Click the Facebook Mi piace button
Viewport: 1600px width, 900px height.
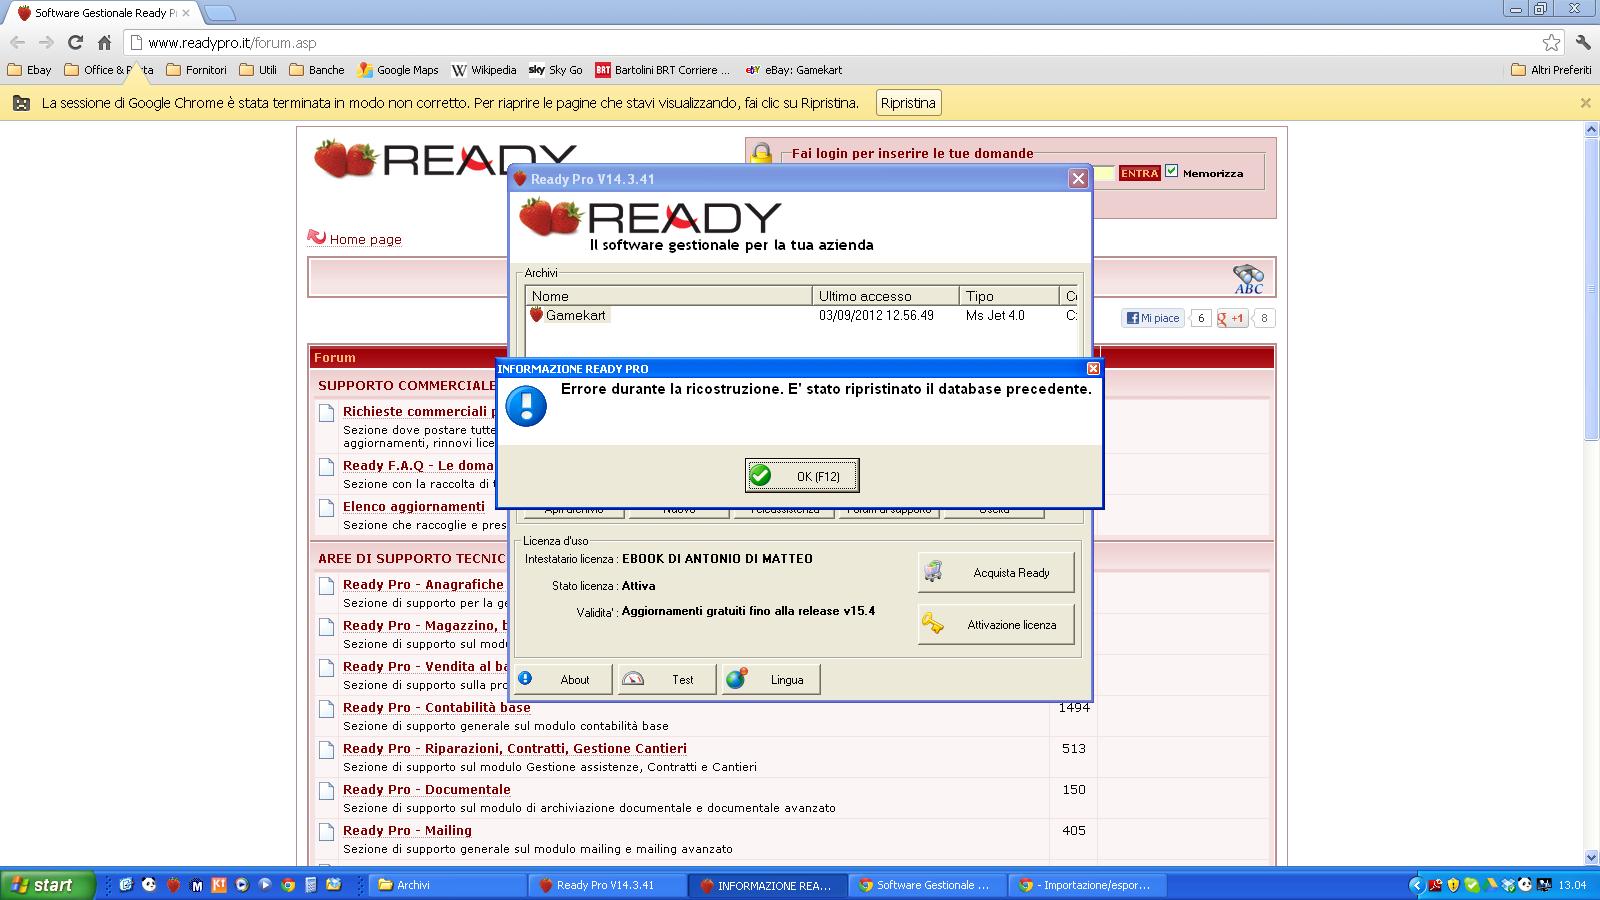[x=1152, y=318]
